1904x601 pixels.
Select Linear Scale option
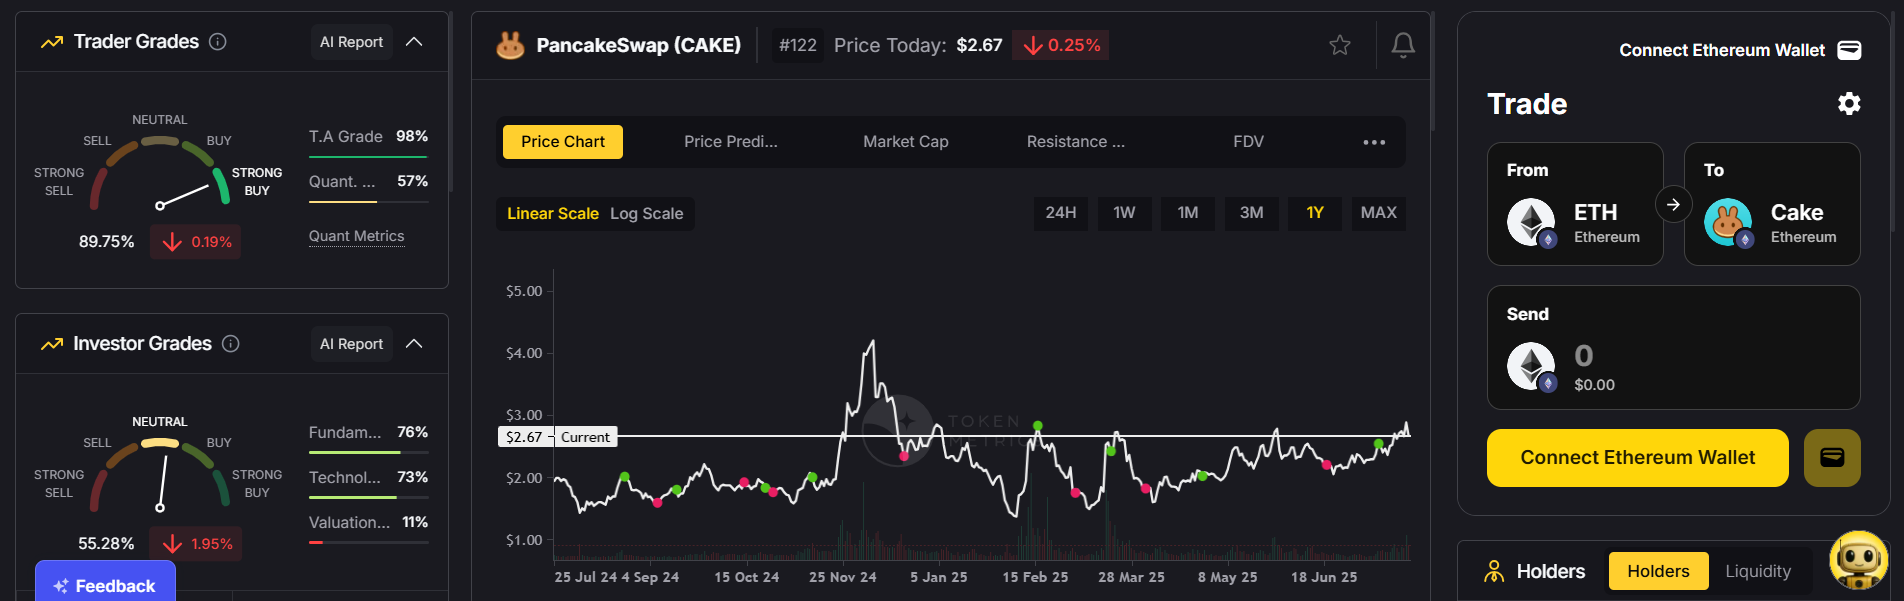(x=553, y=214)
